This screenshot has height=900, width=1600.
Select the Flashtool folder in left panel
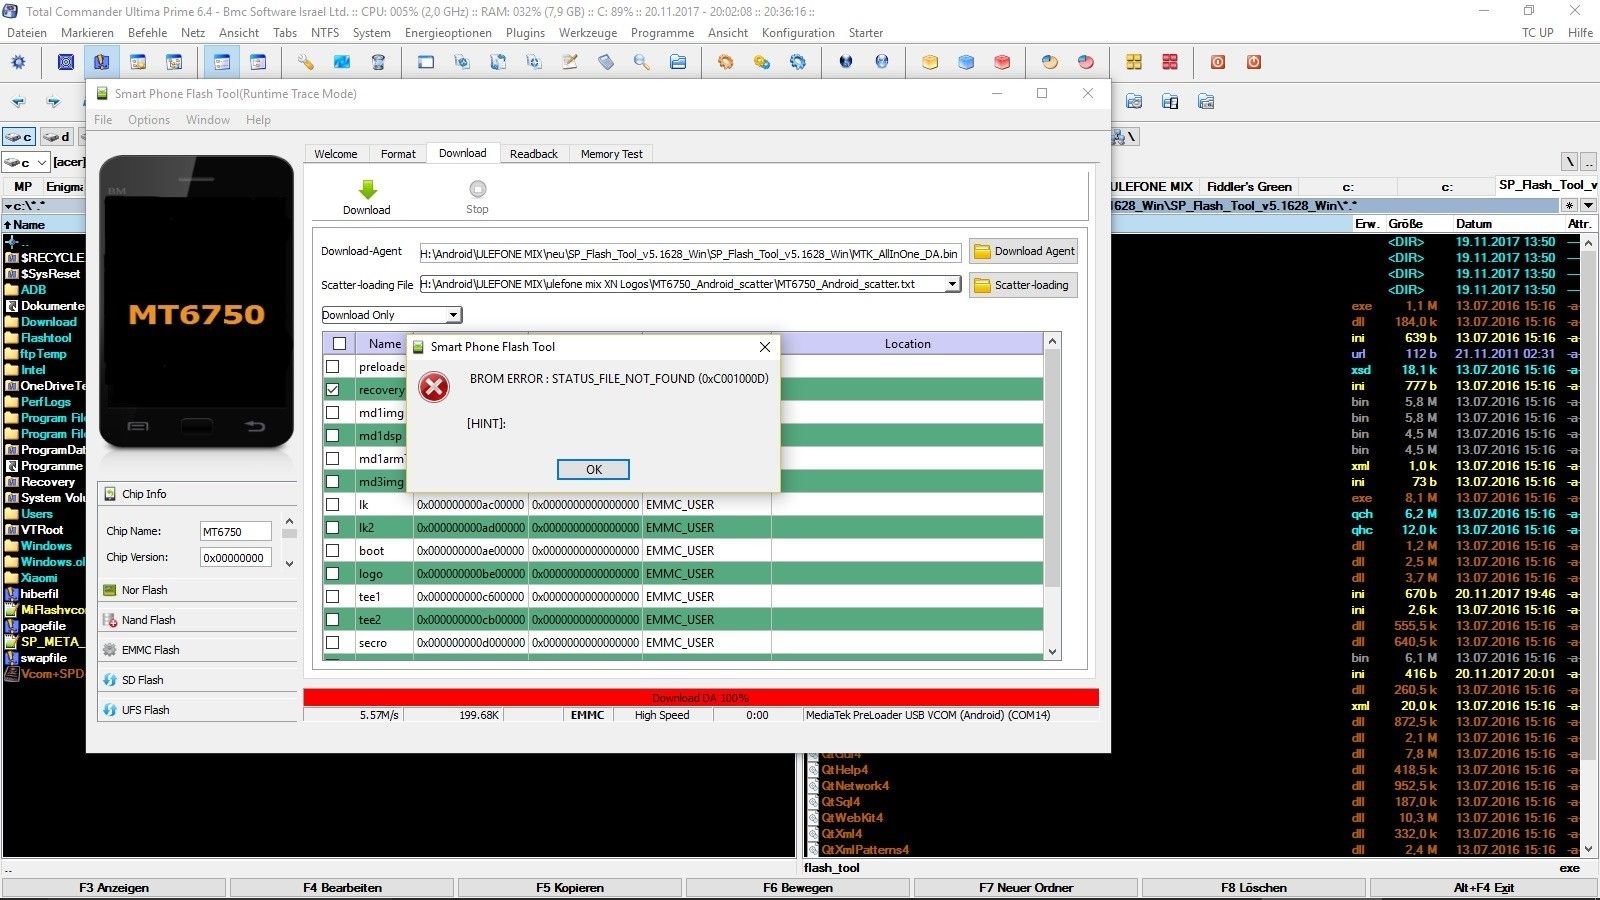click(x=46, y=338)
